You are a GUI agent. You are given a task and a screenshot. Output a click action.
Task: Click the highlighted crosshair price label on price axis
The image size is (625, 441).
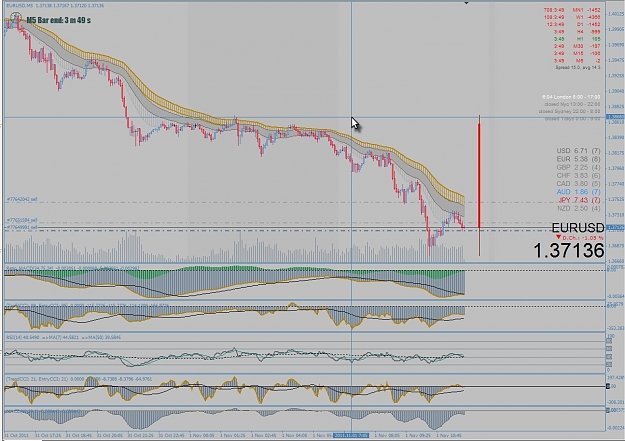coord(615,117)
